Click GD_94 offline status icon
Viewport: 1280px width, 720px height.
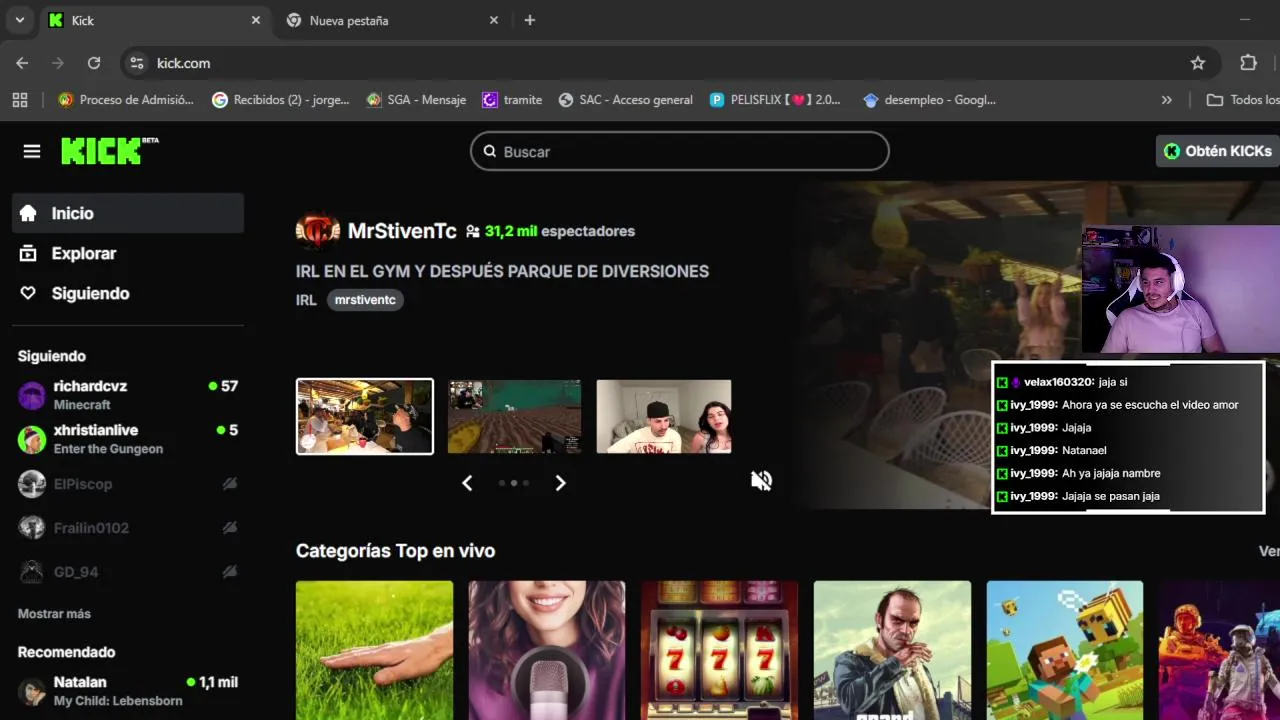tap(229, 572)
